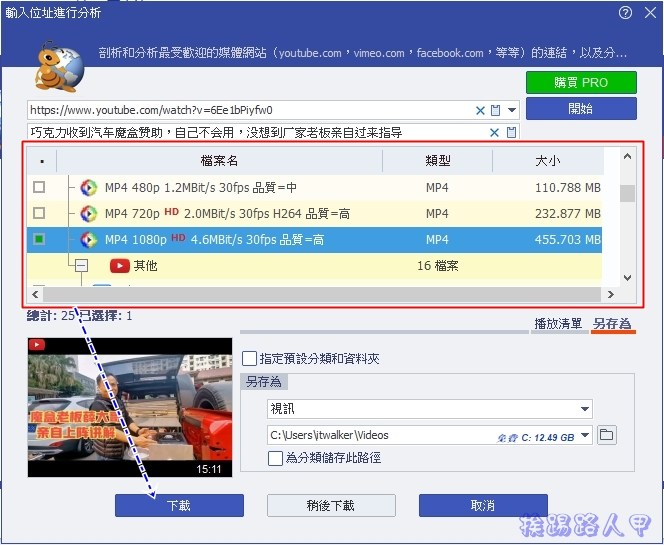The width and height of the screenshot is (664, 545).
Task: Switch to the 播放清單 tab
Action: (x=558, y=324)
